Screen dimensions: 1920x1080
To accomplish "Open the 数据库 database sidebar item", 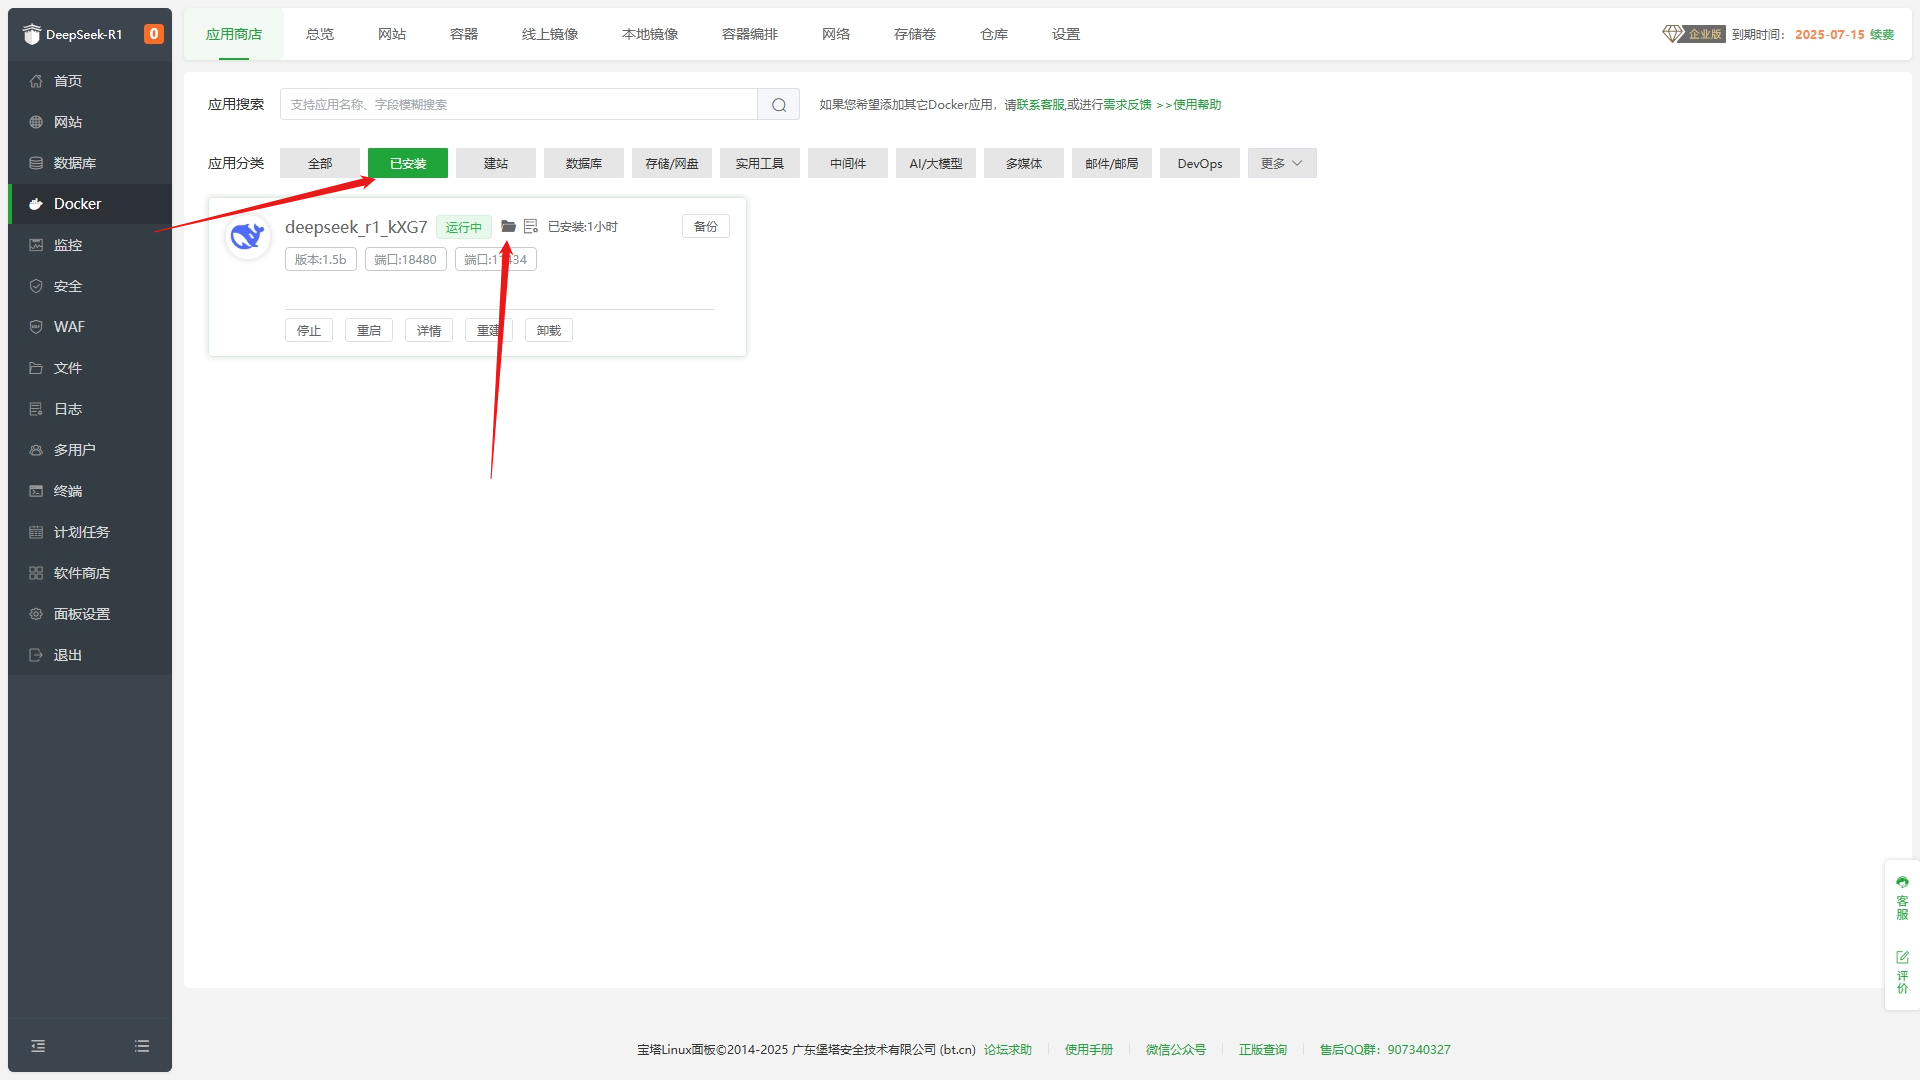I will tap(90, 163).
